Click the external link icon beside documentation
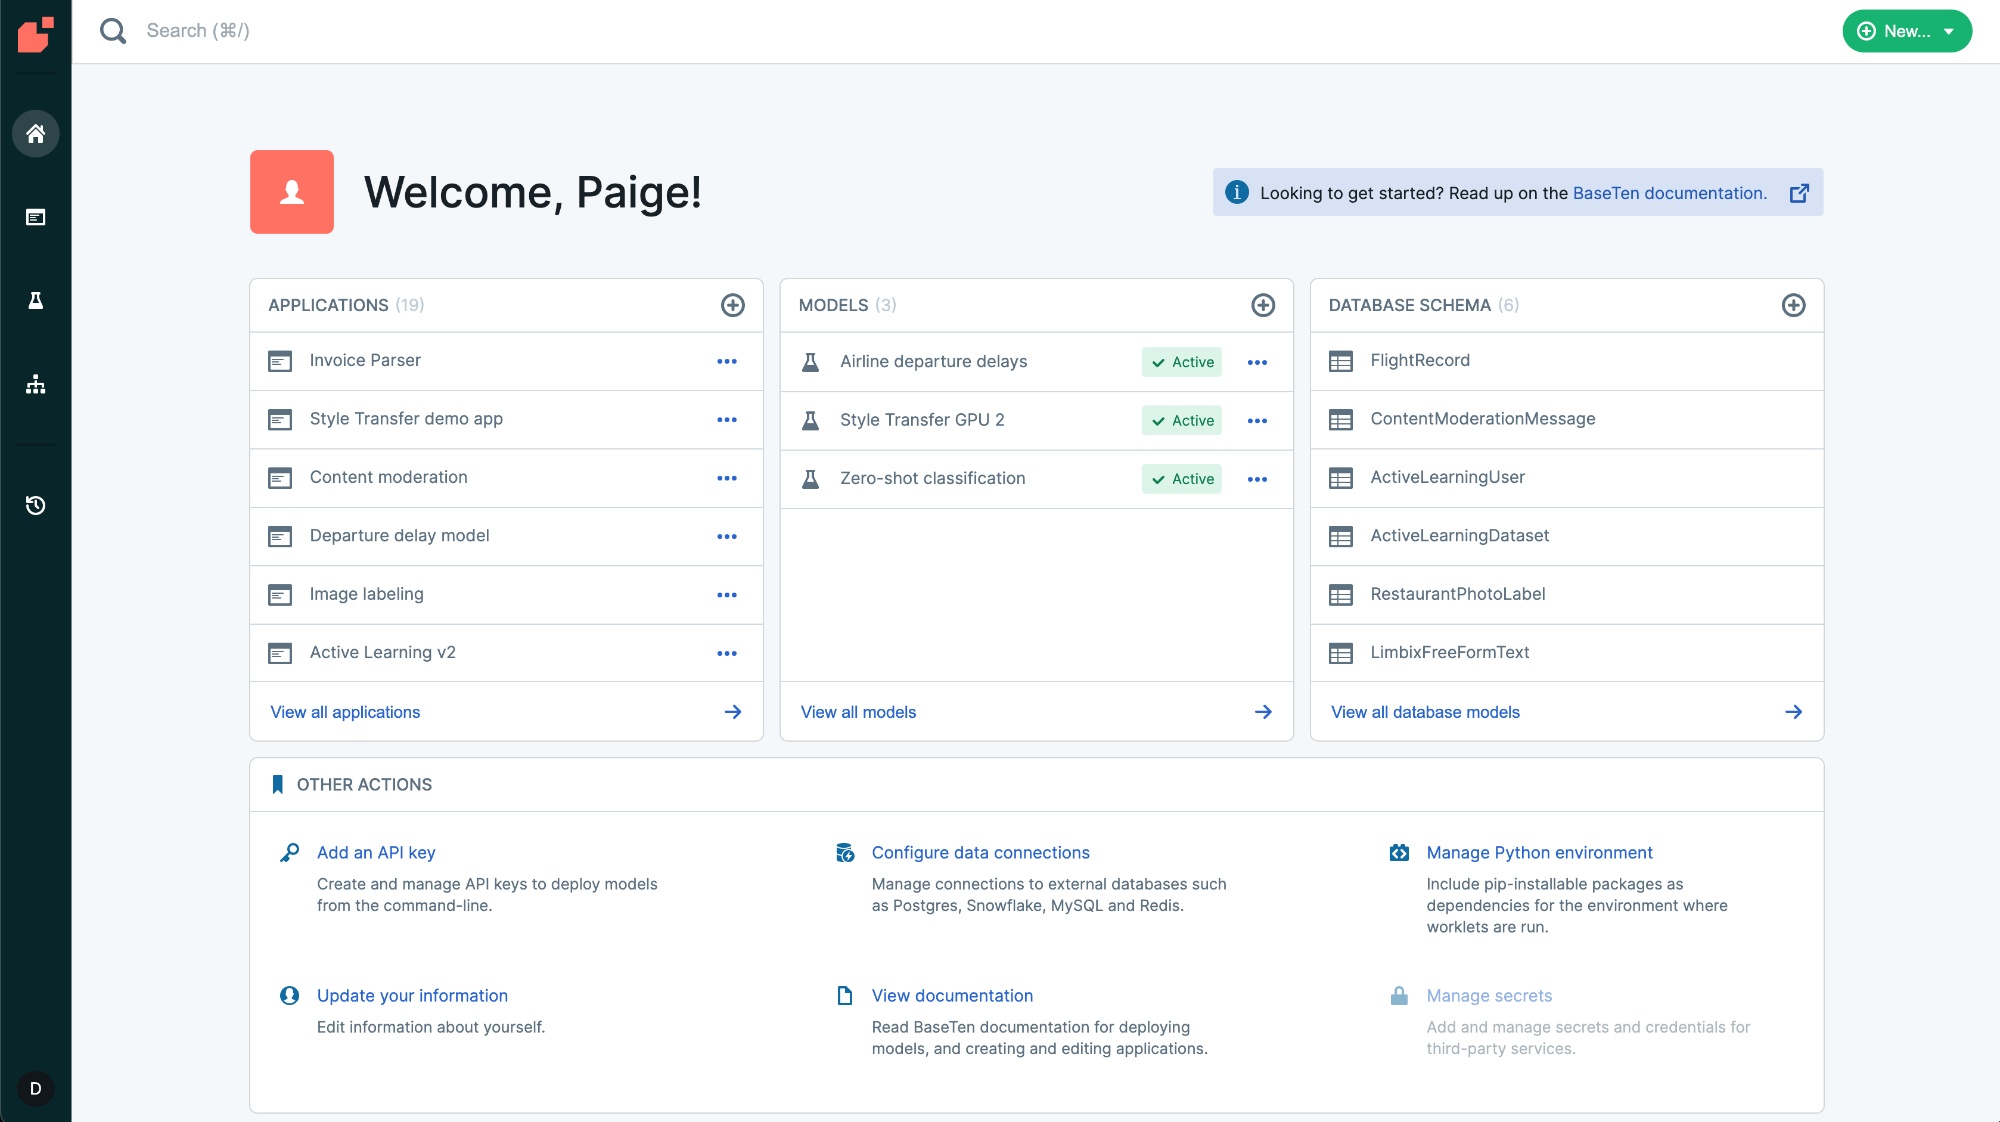Screen dimensions: 2000x1122 tap(1799, 193)
